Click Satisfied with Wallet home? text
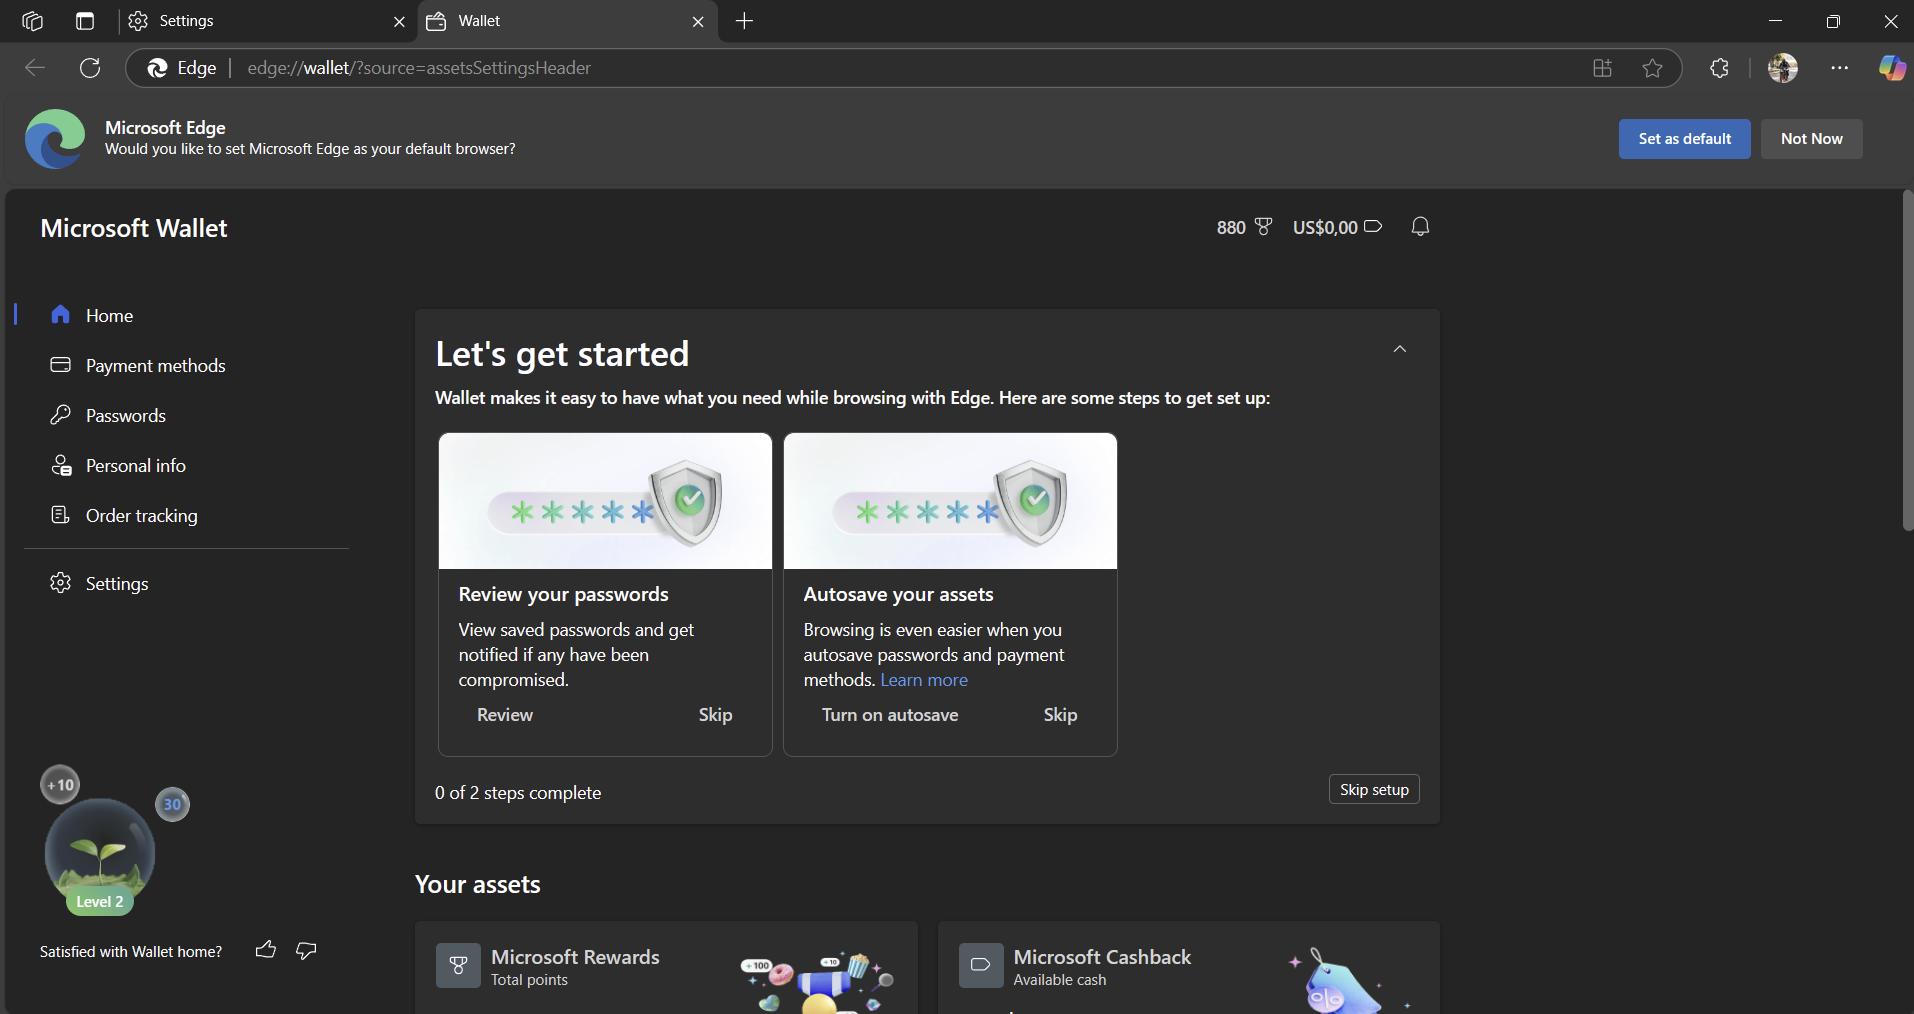The width and height of the screenshot is (1914, 1014). click(x=131, y=952)
